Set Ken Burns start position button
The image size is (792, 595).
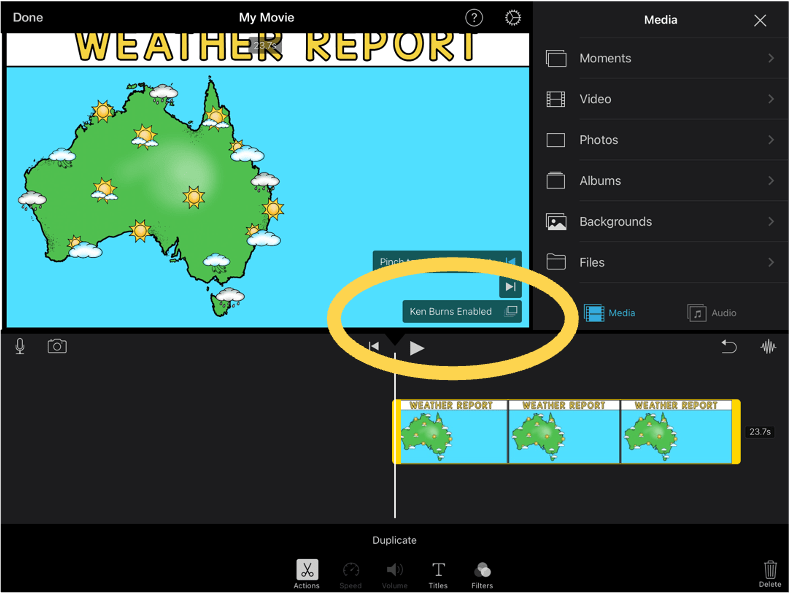[511, 261]
